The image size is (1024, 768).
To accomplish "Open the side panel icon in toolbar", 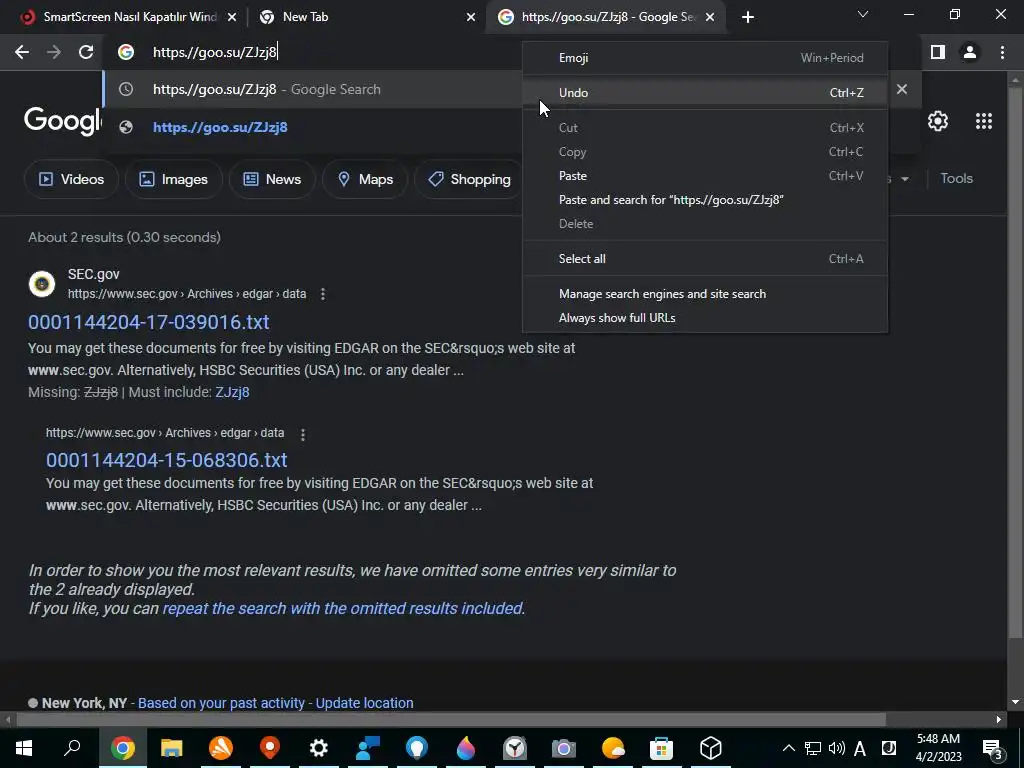I will pyautogui.click(x=938, y=52).
